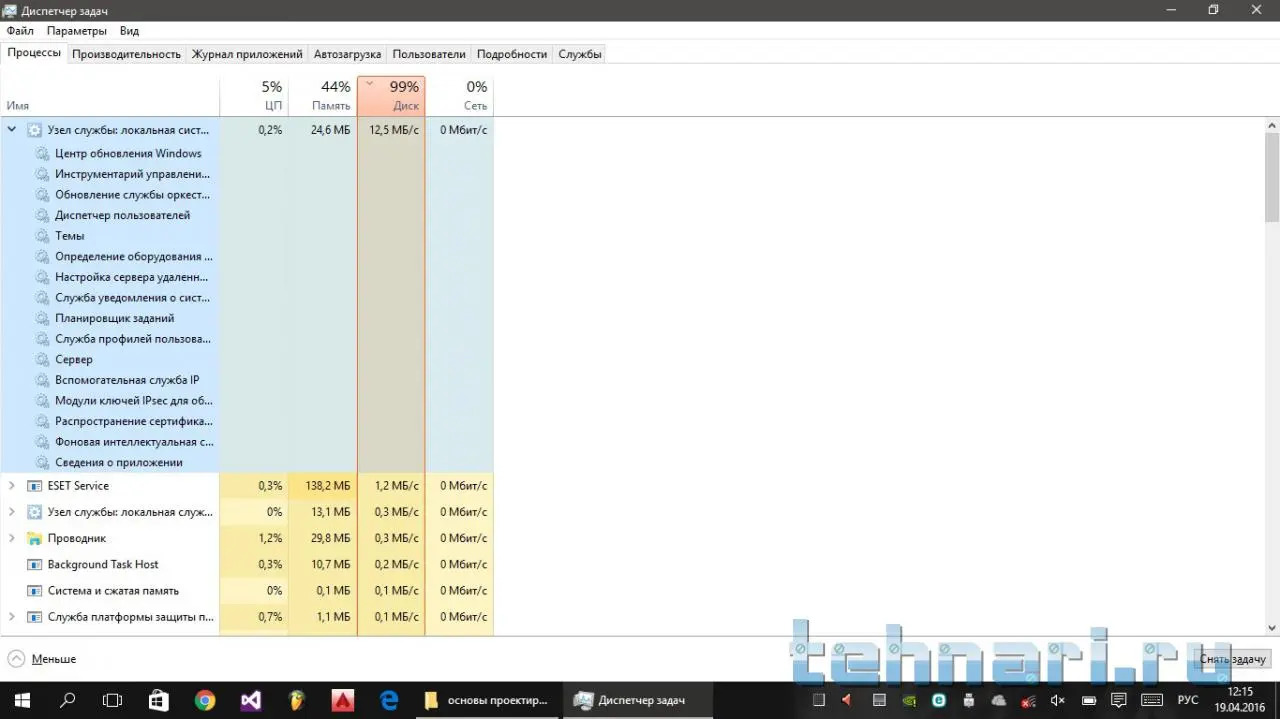1280x719 pixels.
Task: Select Сведения о приложении row
Action: (x=119, y=462)
